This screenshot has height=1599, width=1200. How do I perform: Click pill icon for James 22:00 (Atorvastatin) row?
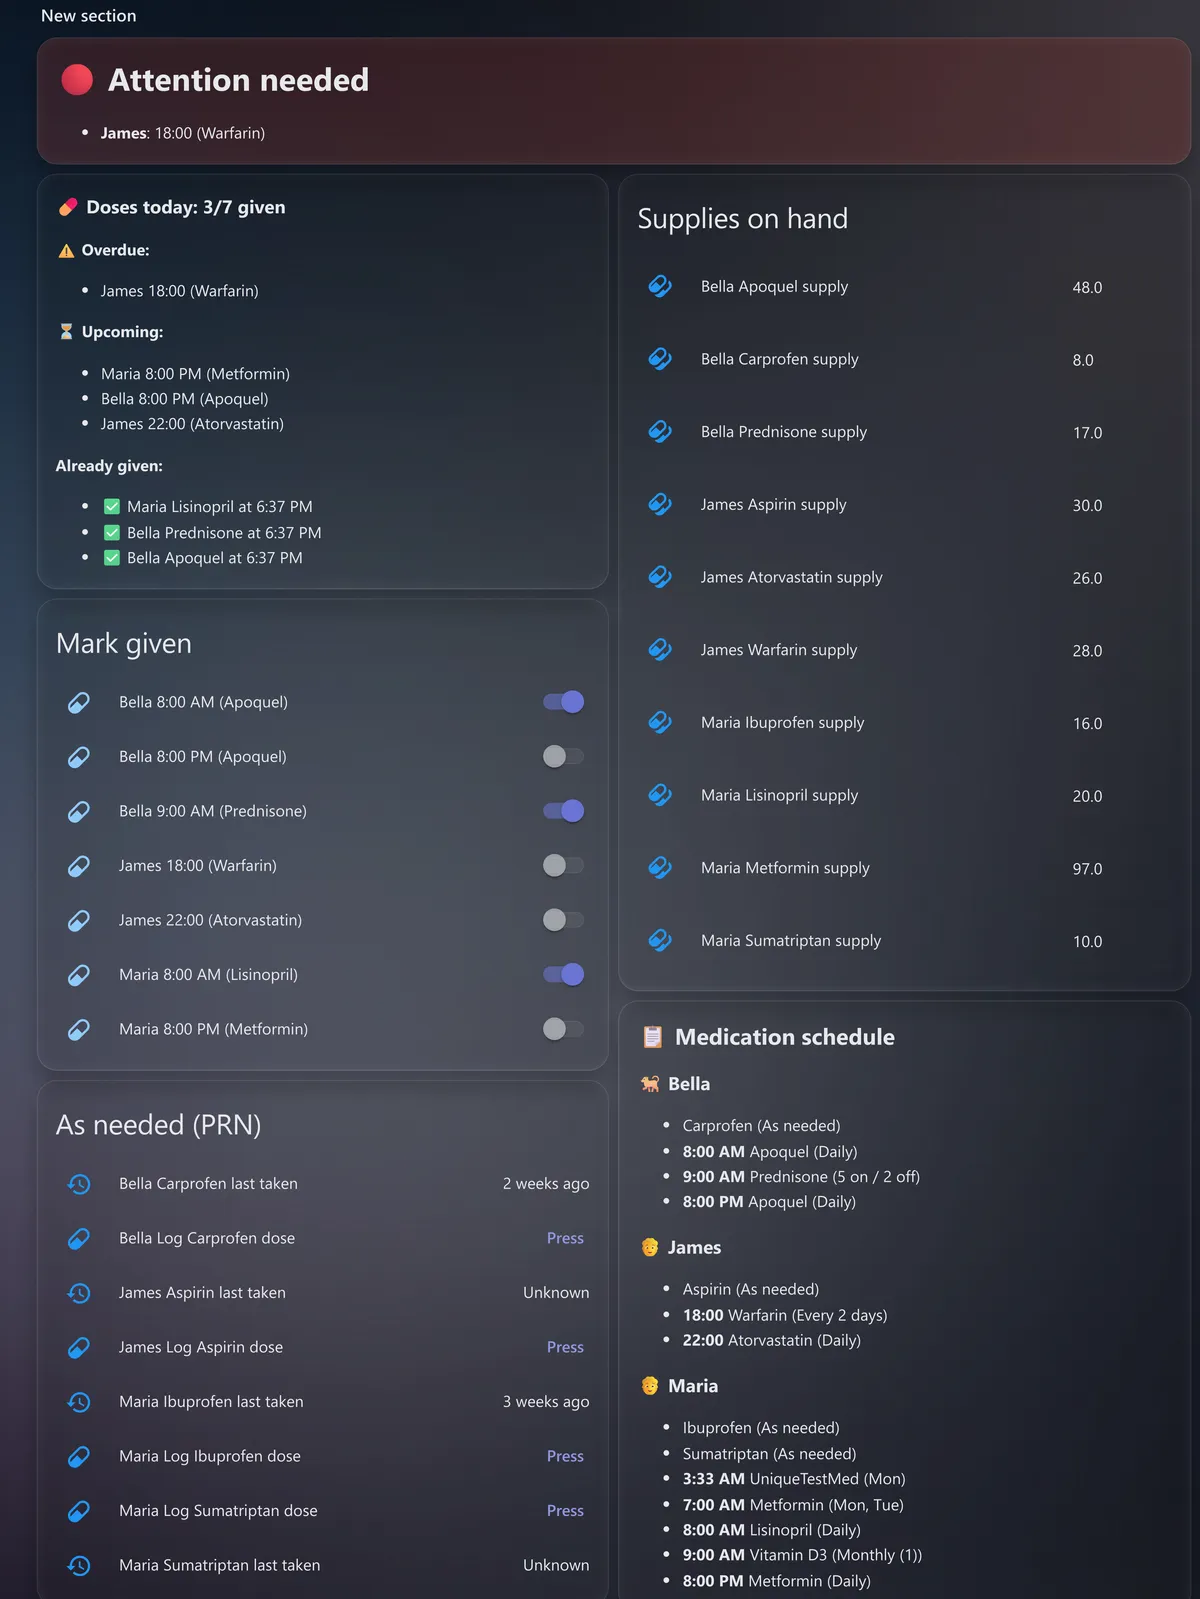click(x=79, y=920)
